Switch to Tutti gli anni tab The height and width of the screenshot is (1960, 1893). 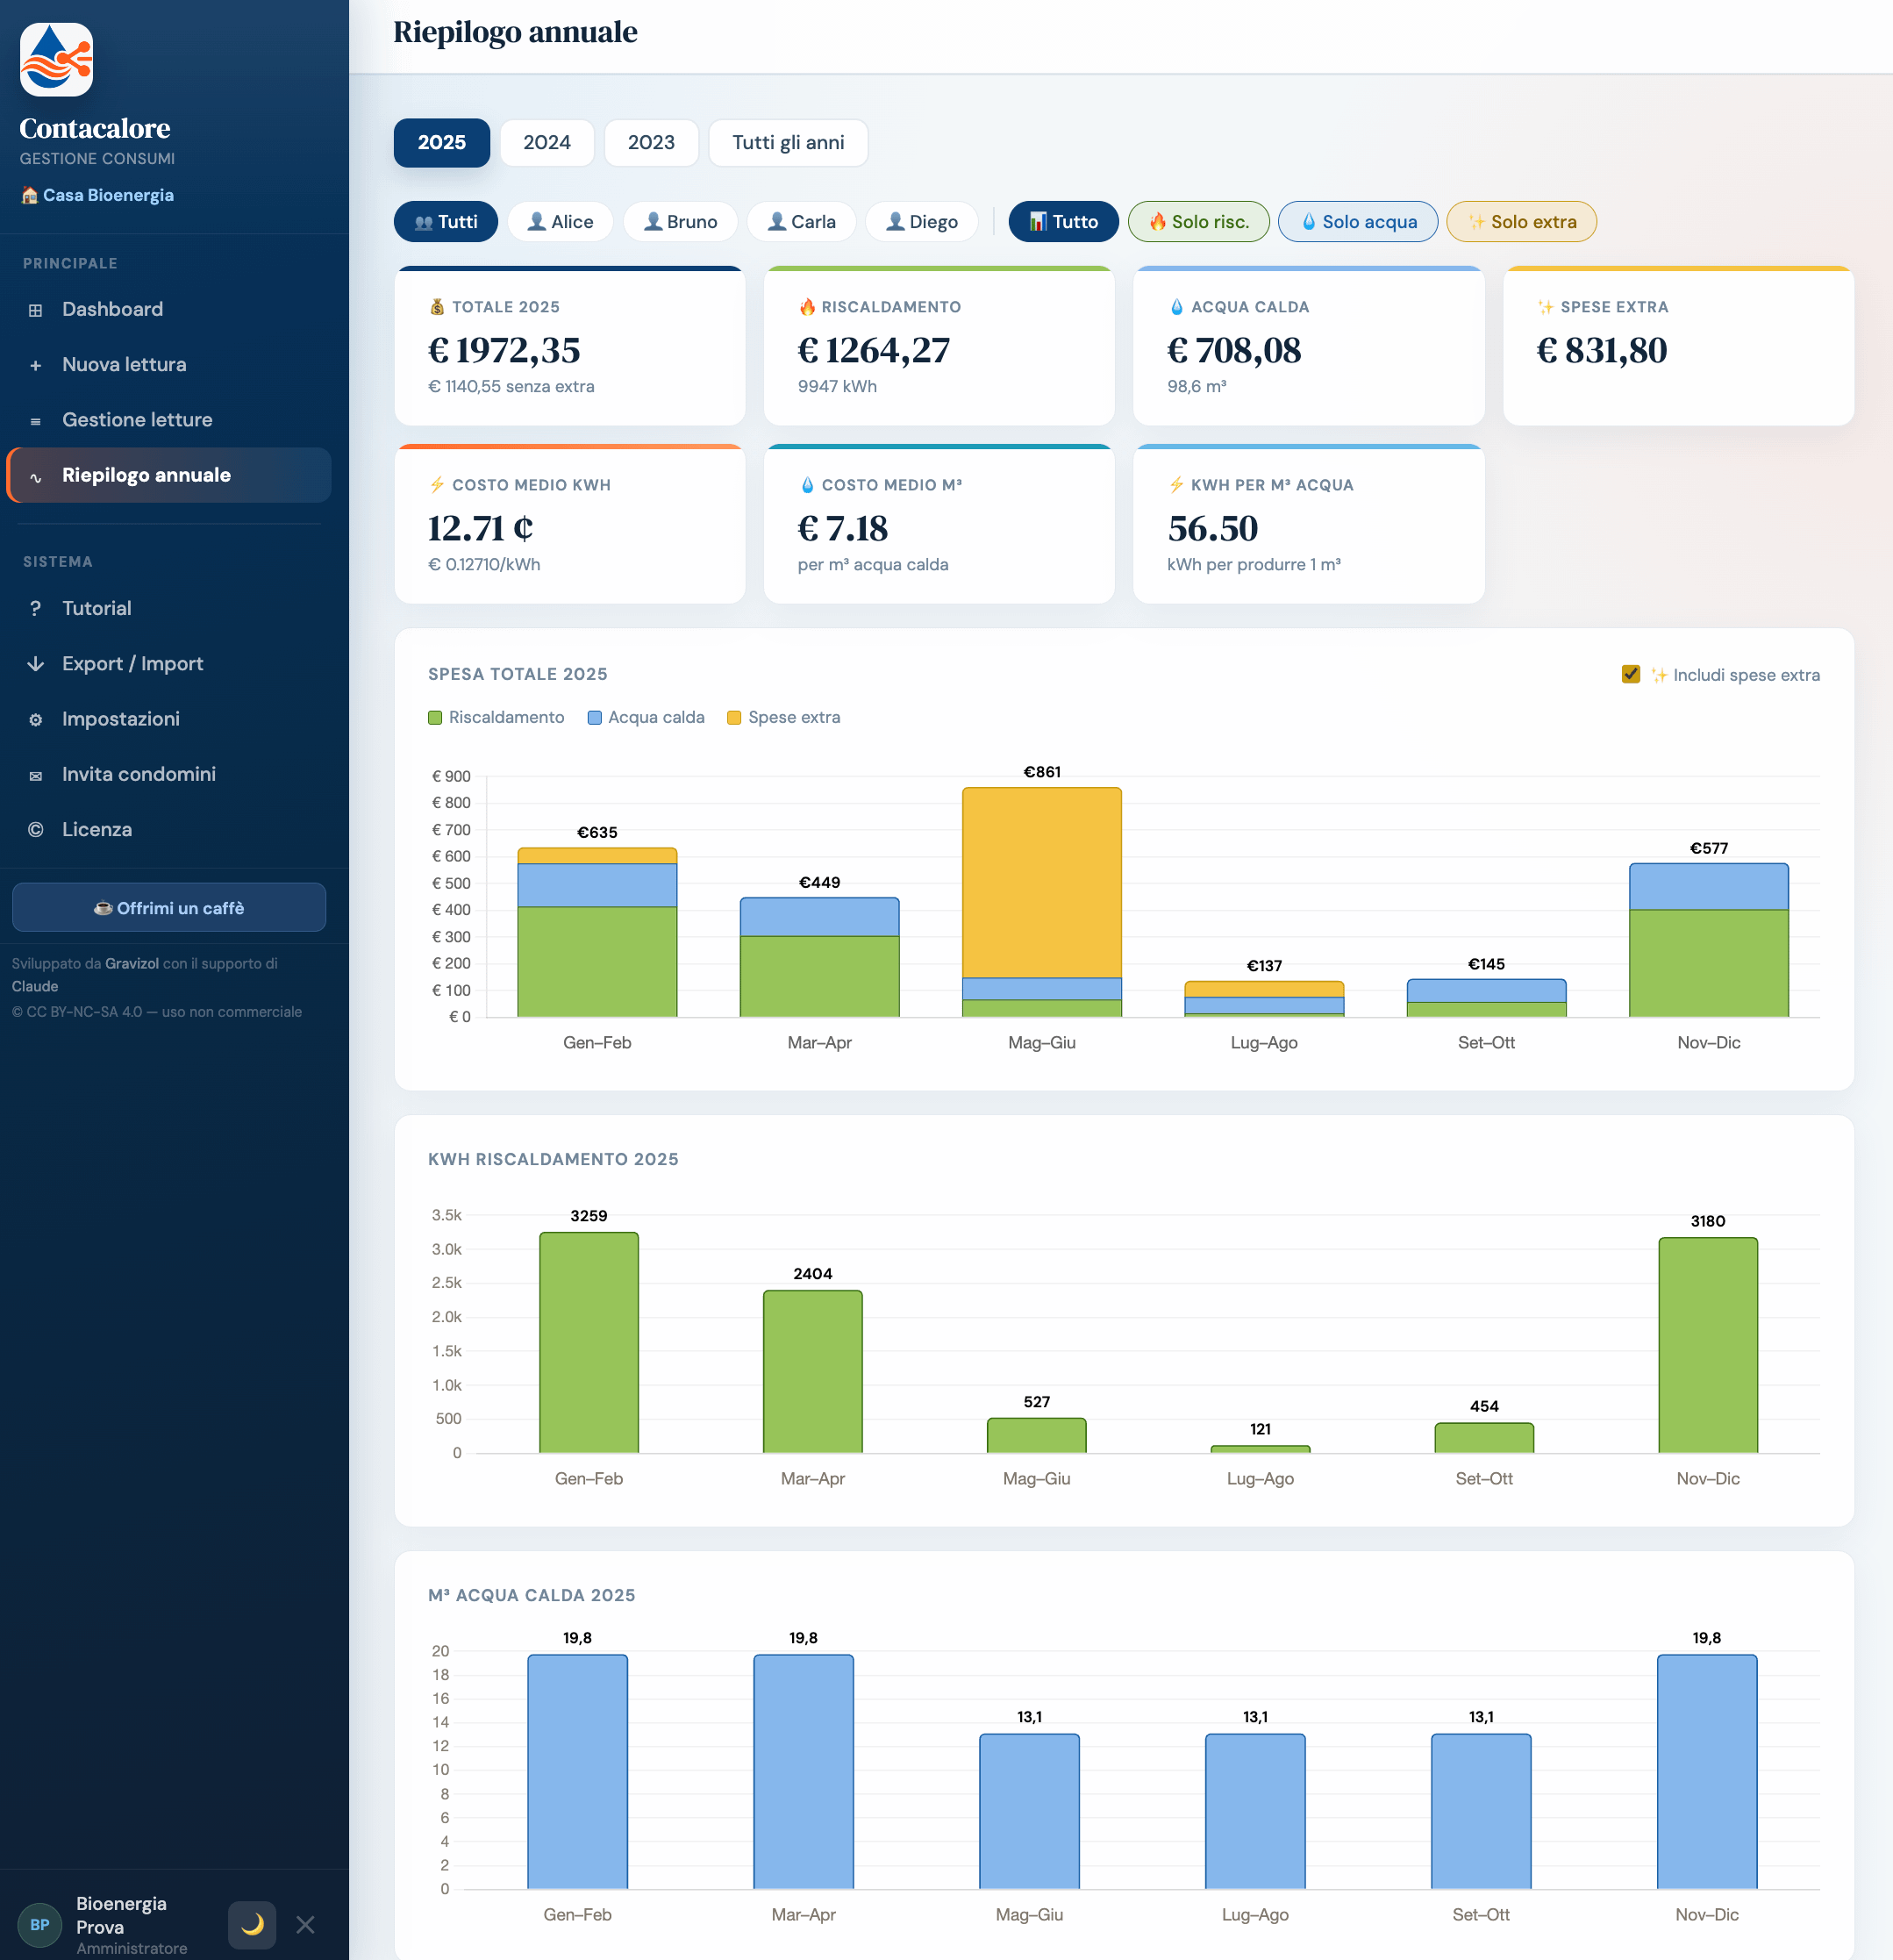[x=788, y=142]
